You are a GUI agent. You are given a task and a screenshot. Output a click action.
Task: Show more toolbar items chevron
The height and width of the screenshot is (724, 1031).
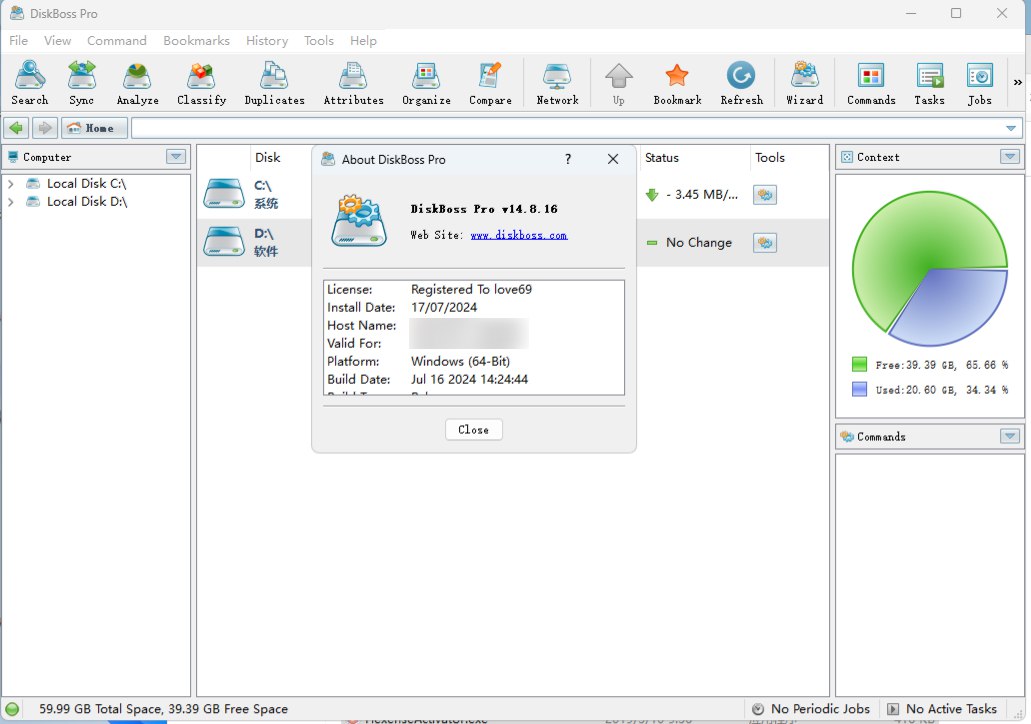tap(1017, 82)
